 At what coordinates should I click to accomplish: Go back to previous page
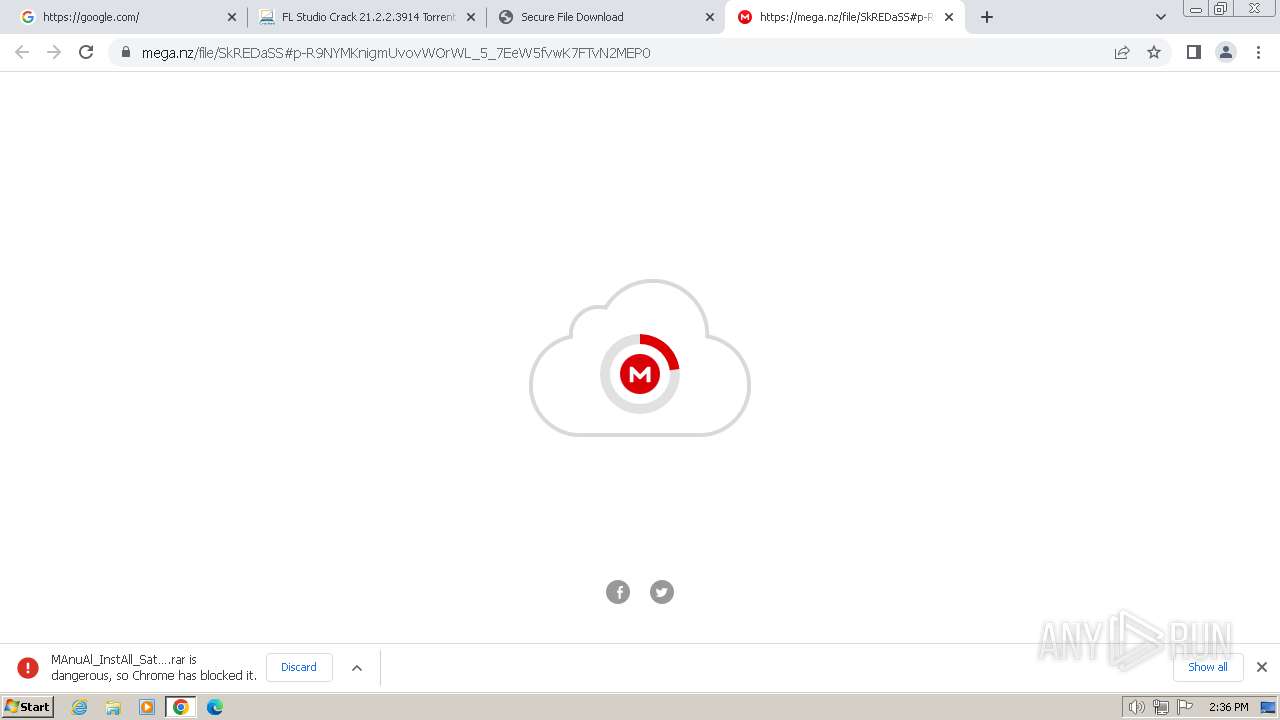coord(22,52)
